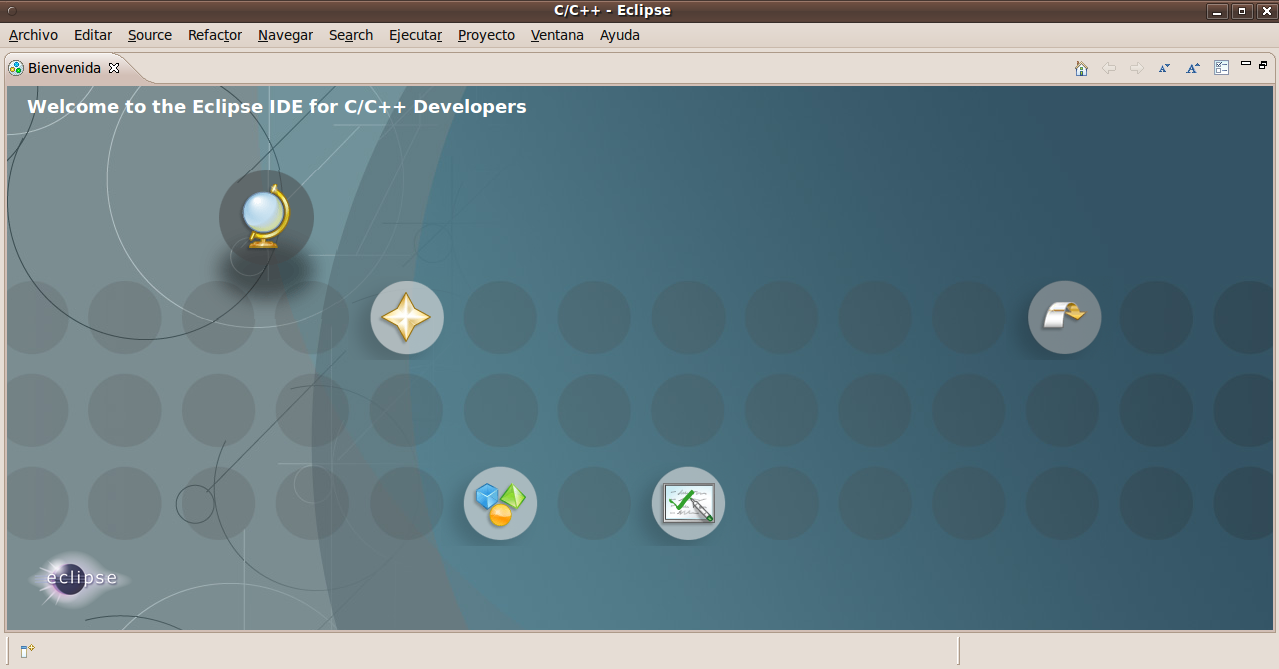Select the Bienvenida tab

tap(64, 68)
